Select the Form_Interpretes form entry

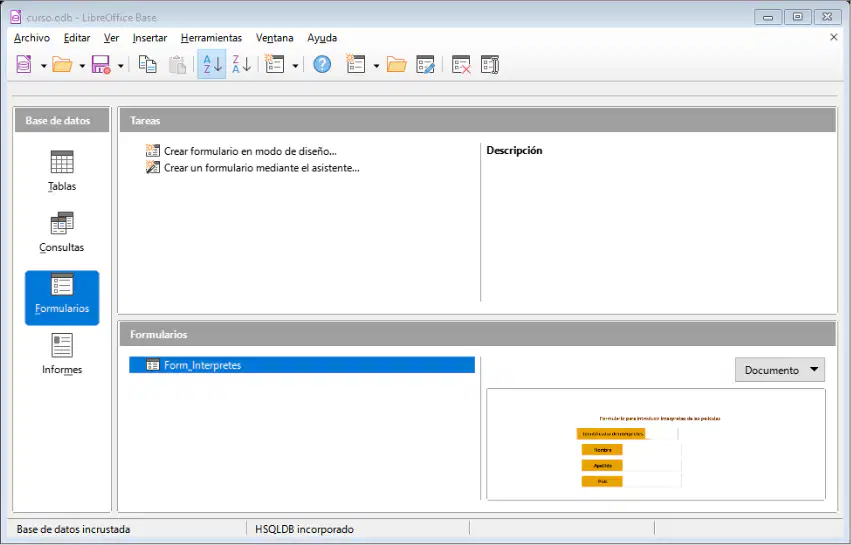click(x=302, y=365)
